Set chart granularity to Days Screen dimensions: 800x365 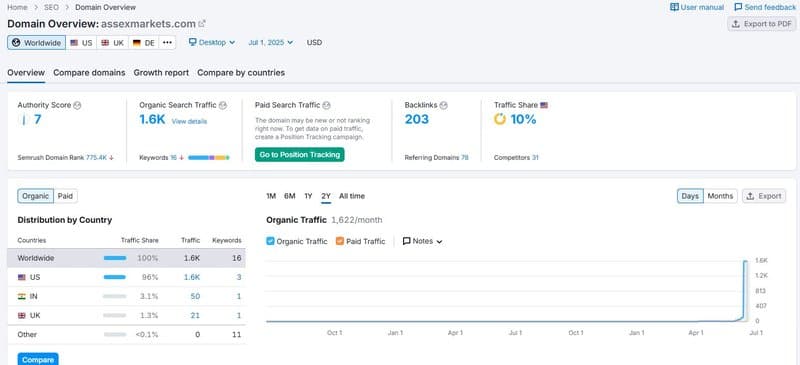[x=690, y=196]
